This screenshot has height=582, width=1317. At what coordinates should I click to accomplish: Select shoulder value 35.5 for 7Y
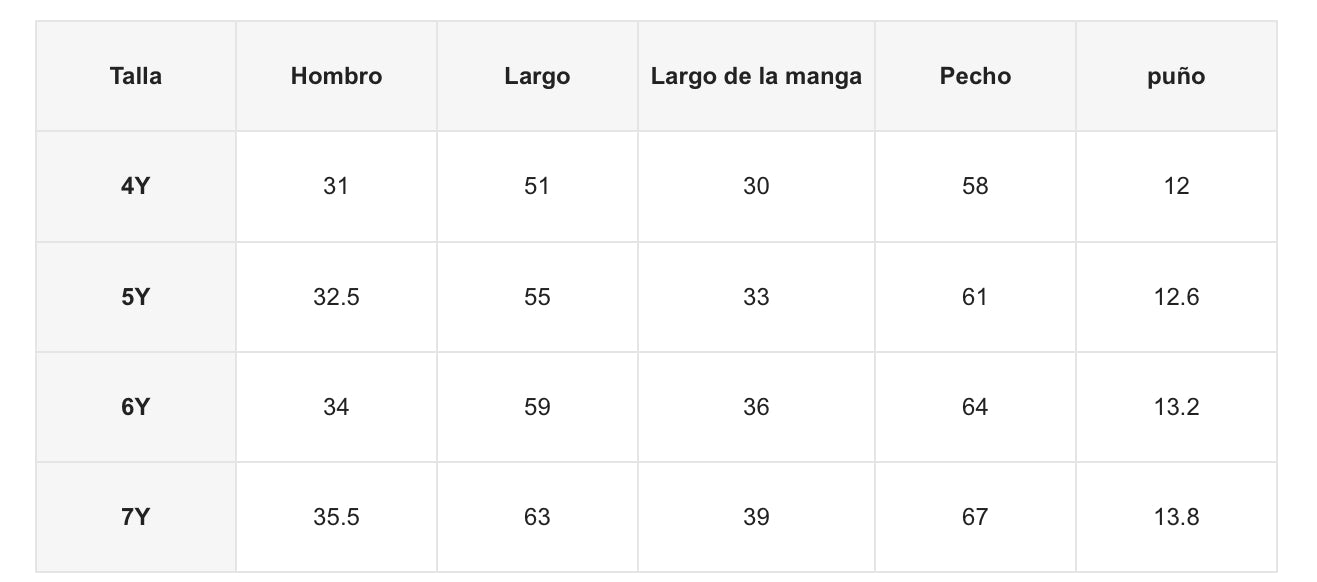336,517
